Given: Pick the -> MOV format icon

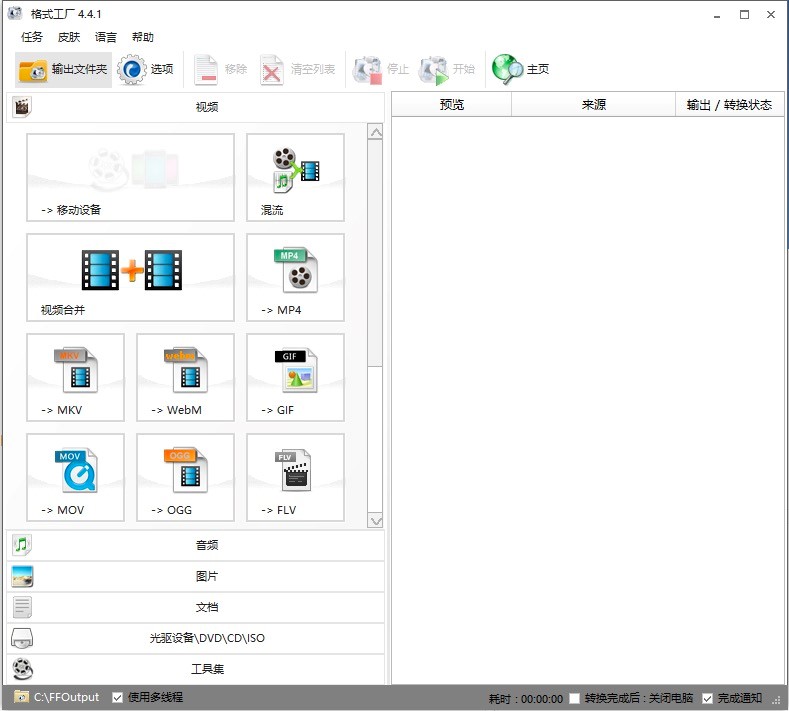Looking at the screenshot, I should pyautogui.click(x=75, y=477).
